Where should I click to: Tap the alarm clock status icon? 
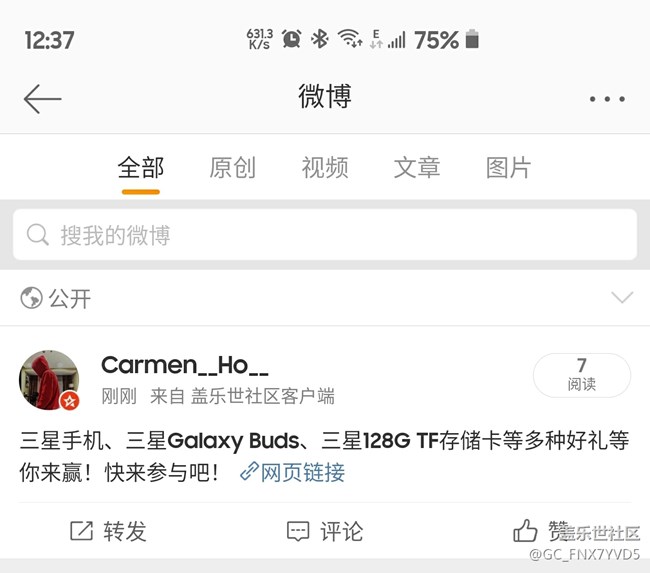coord(292,39)
